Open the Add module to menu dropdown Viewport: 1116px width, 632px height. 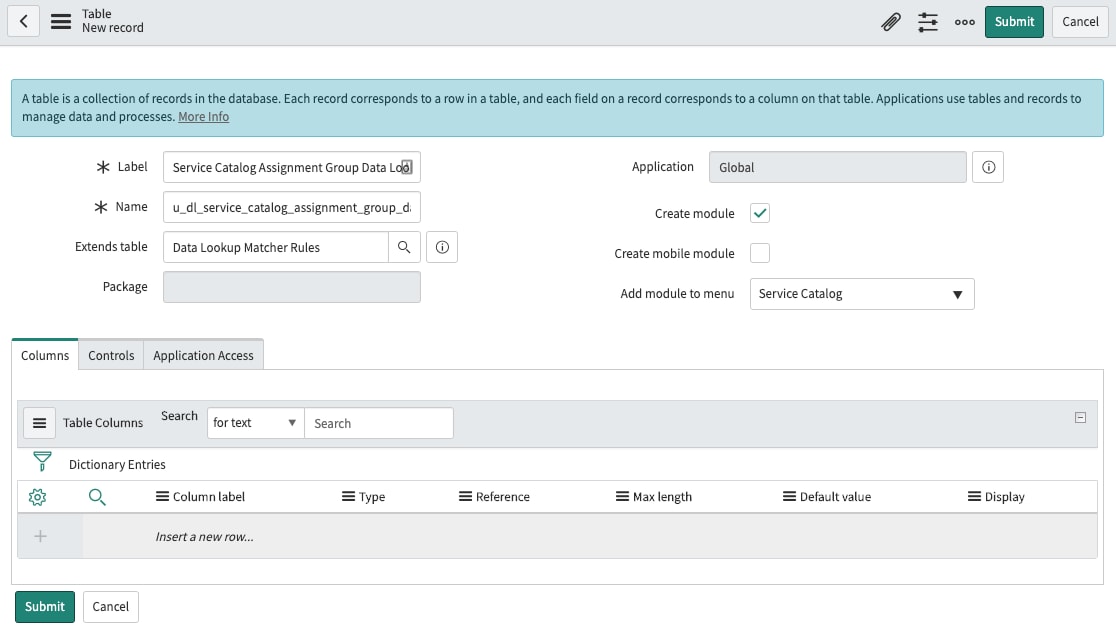[862, 294]
